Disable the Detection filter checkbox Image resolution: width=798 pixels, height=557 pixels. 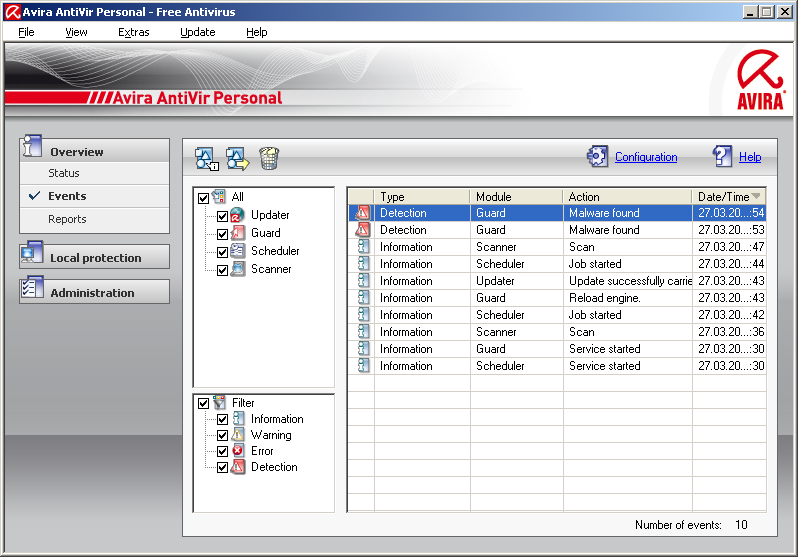pyautogui.click(x=222, y=467)
